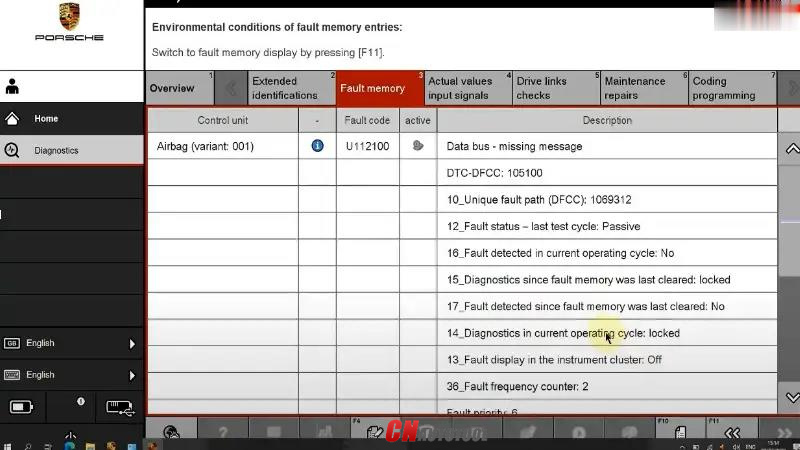Click the scroll down arrow of fault list
The image size is (800, 450).
pyautogui.click(x=792, y=397)
